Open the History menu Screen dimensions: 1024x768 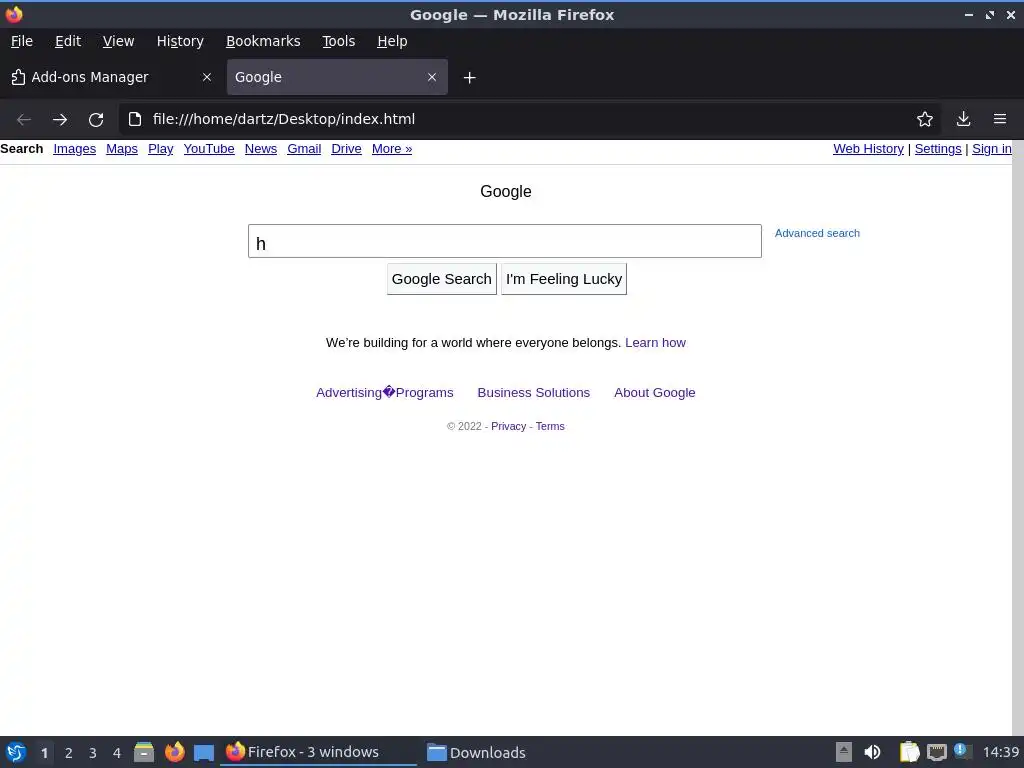tap(180, 41)
